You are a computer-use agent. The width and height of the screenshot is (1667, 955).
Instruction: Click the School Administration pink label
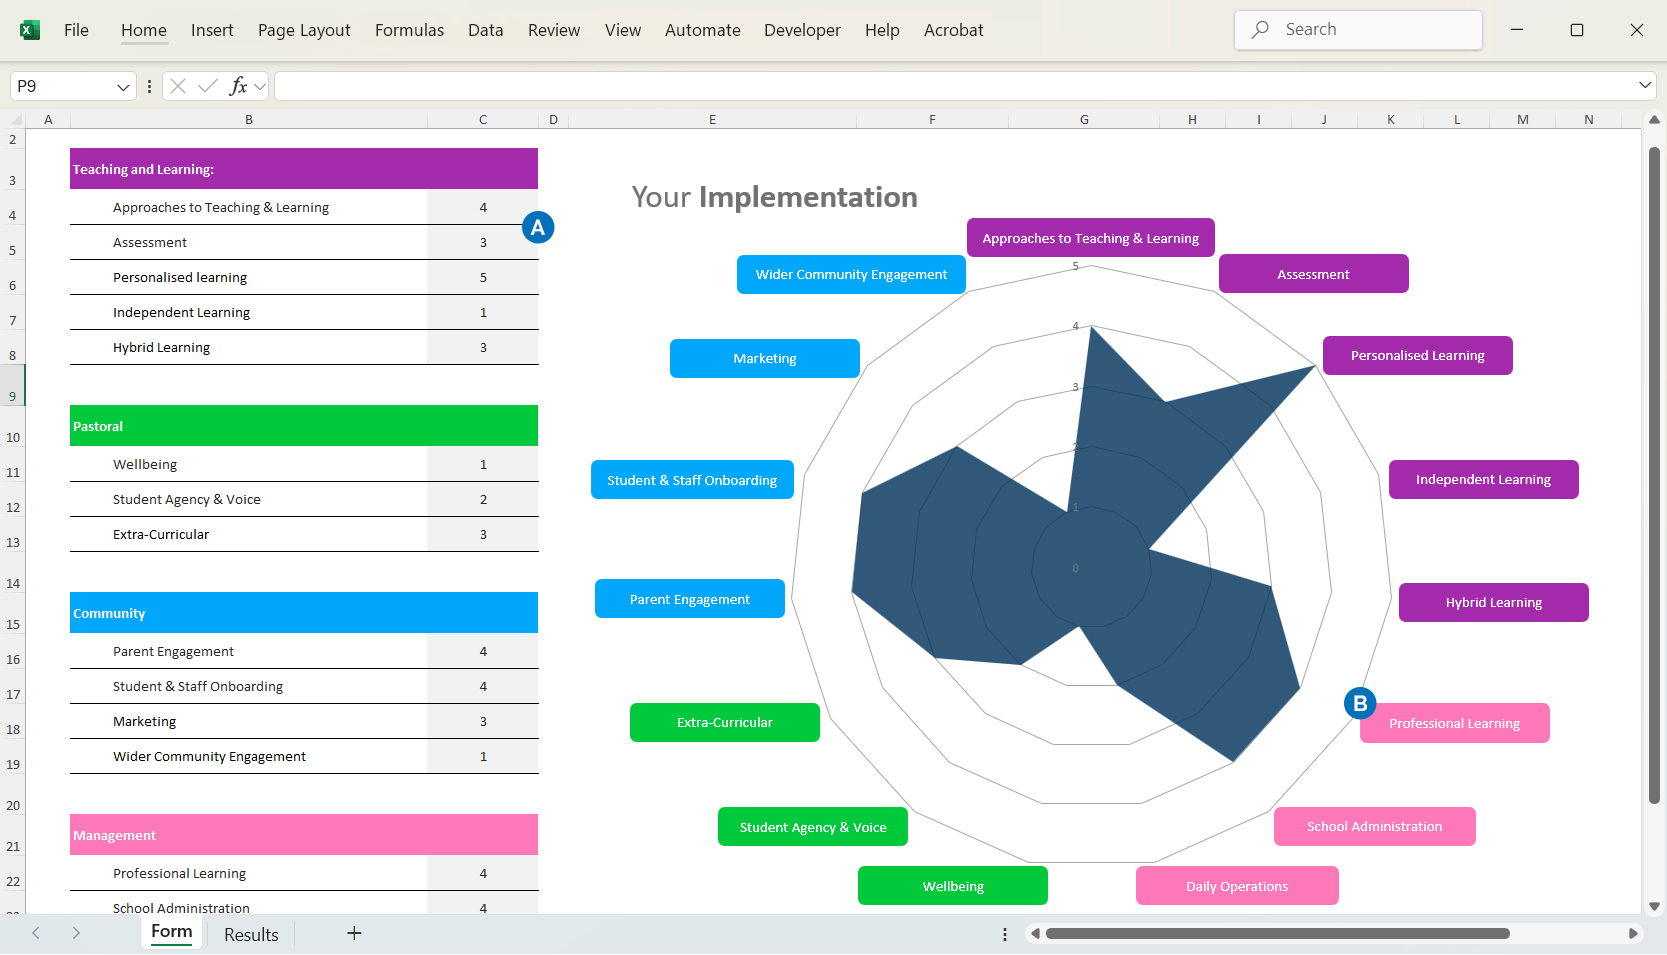pyautogui.click(x=1374, y=826)
